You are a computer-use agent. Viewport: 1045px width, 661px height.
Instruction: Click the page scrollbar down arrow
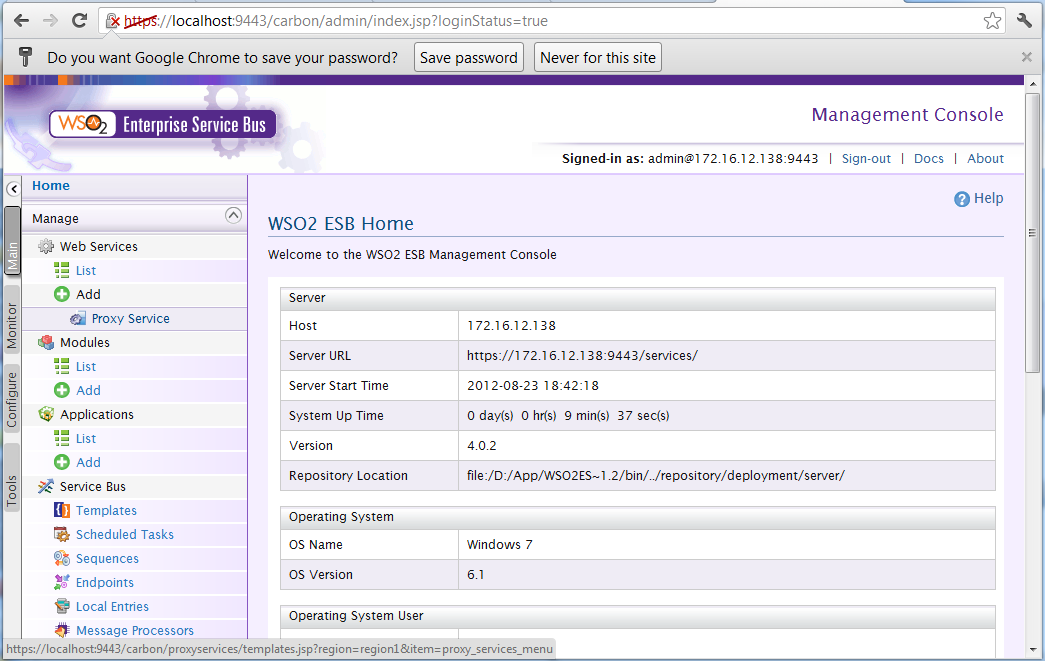(1032, 650)
